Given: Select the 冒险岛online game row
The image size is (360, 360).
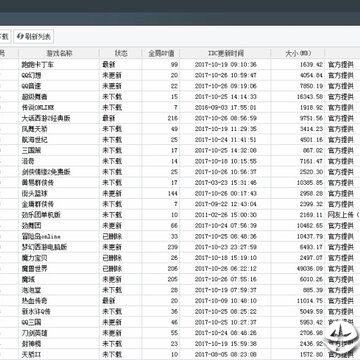Looking at the screenshot, I should (180, 236).
